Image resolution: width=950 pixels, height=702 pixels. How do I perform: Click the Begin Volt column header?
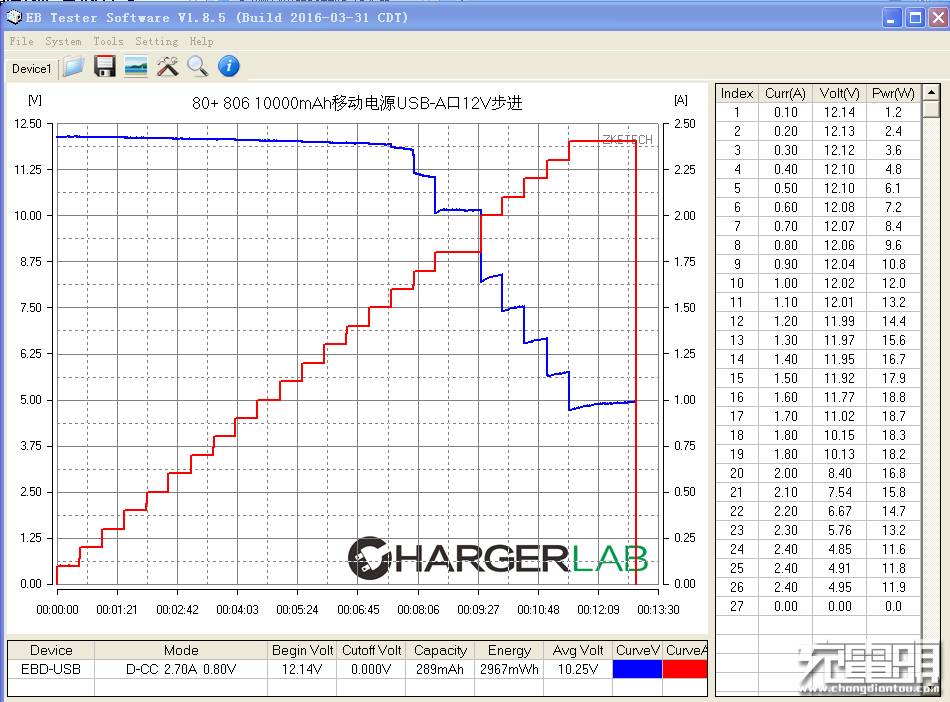302,650
